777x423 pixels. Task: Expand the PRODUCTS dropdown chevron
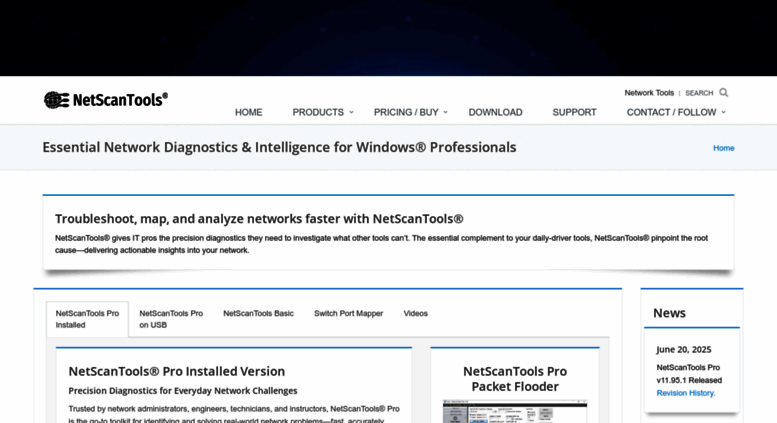point(351,112)
